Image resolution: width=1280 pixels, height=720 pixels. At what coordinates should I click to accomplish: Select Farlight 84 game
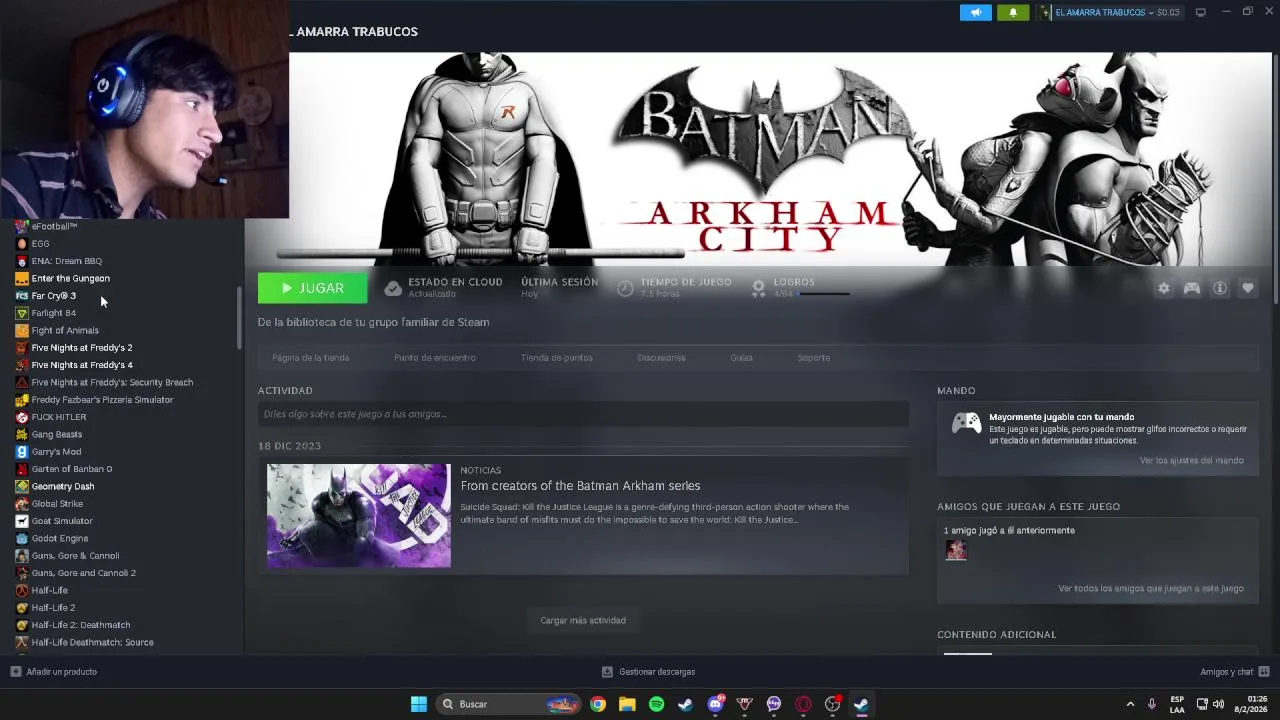click(x=53, y=313)
